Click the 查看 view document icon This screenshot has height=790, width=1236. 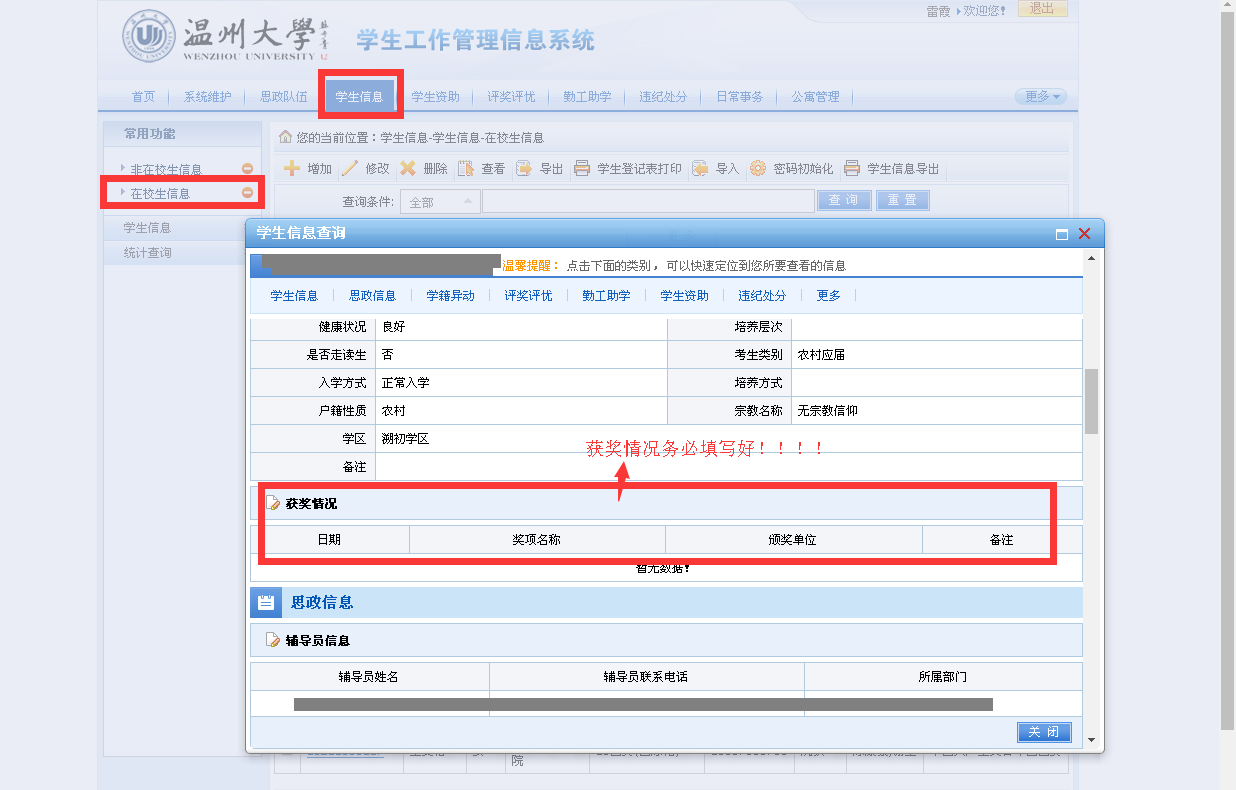pyautogui.click(x=466, y=169)
